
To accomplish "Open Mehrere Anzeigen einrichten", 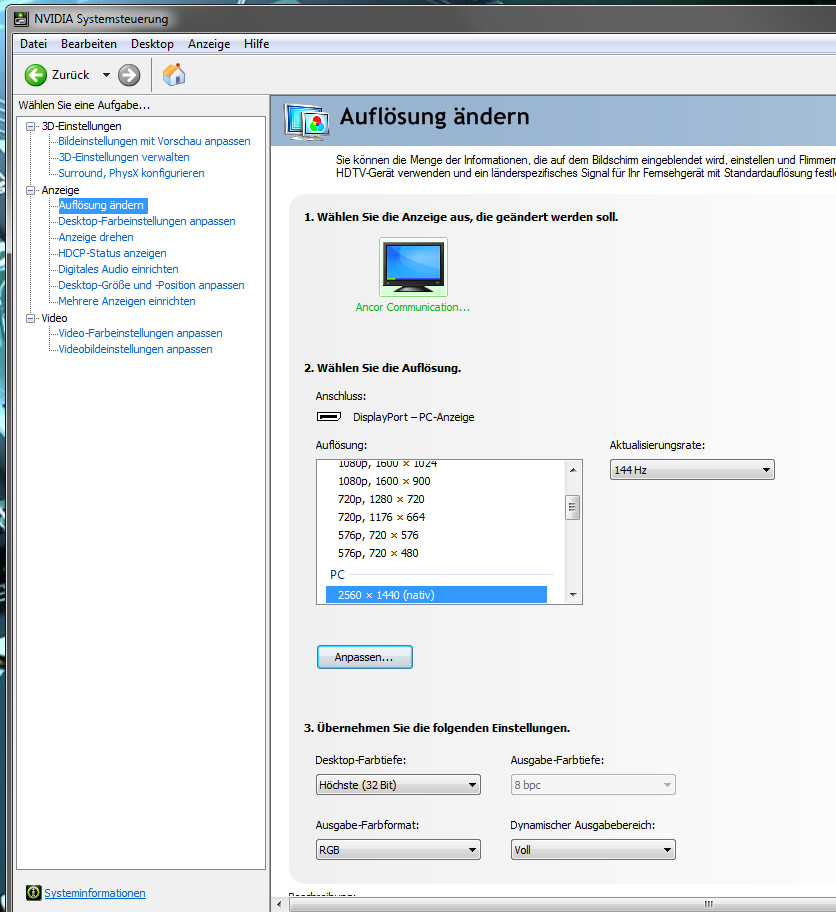I will (127, 301).
